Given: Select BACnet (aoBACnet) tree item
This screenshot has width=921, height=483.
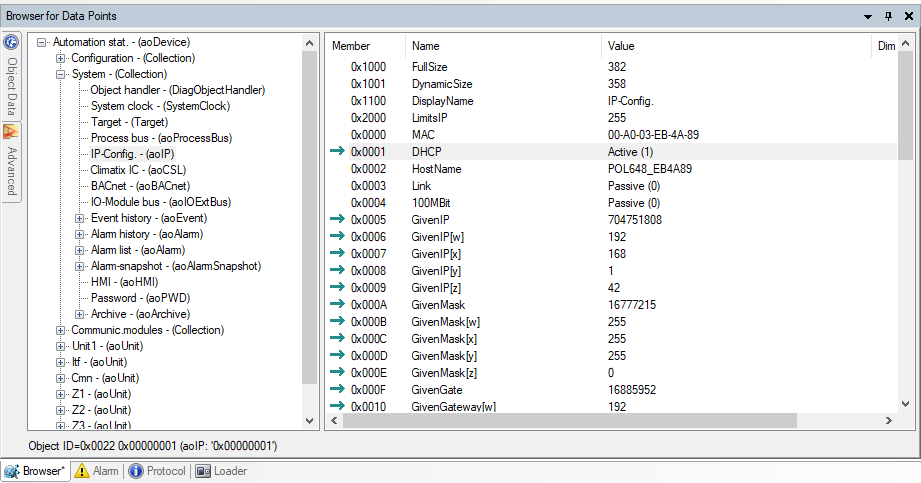Looking at the screenshot, I should coord(140,186).
